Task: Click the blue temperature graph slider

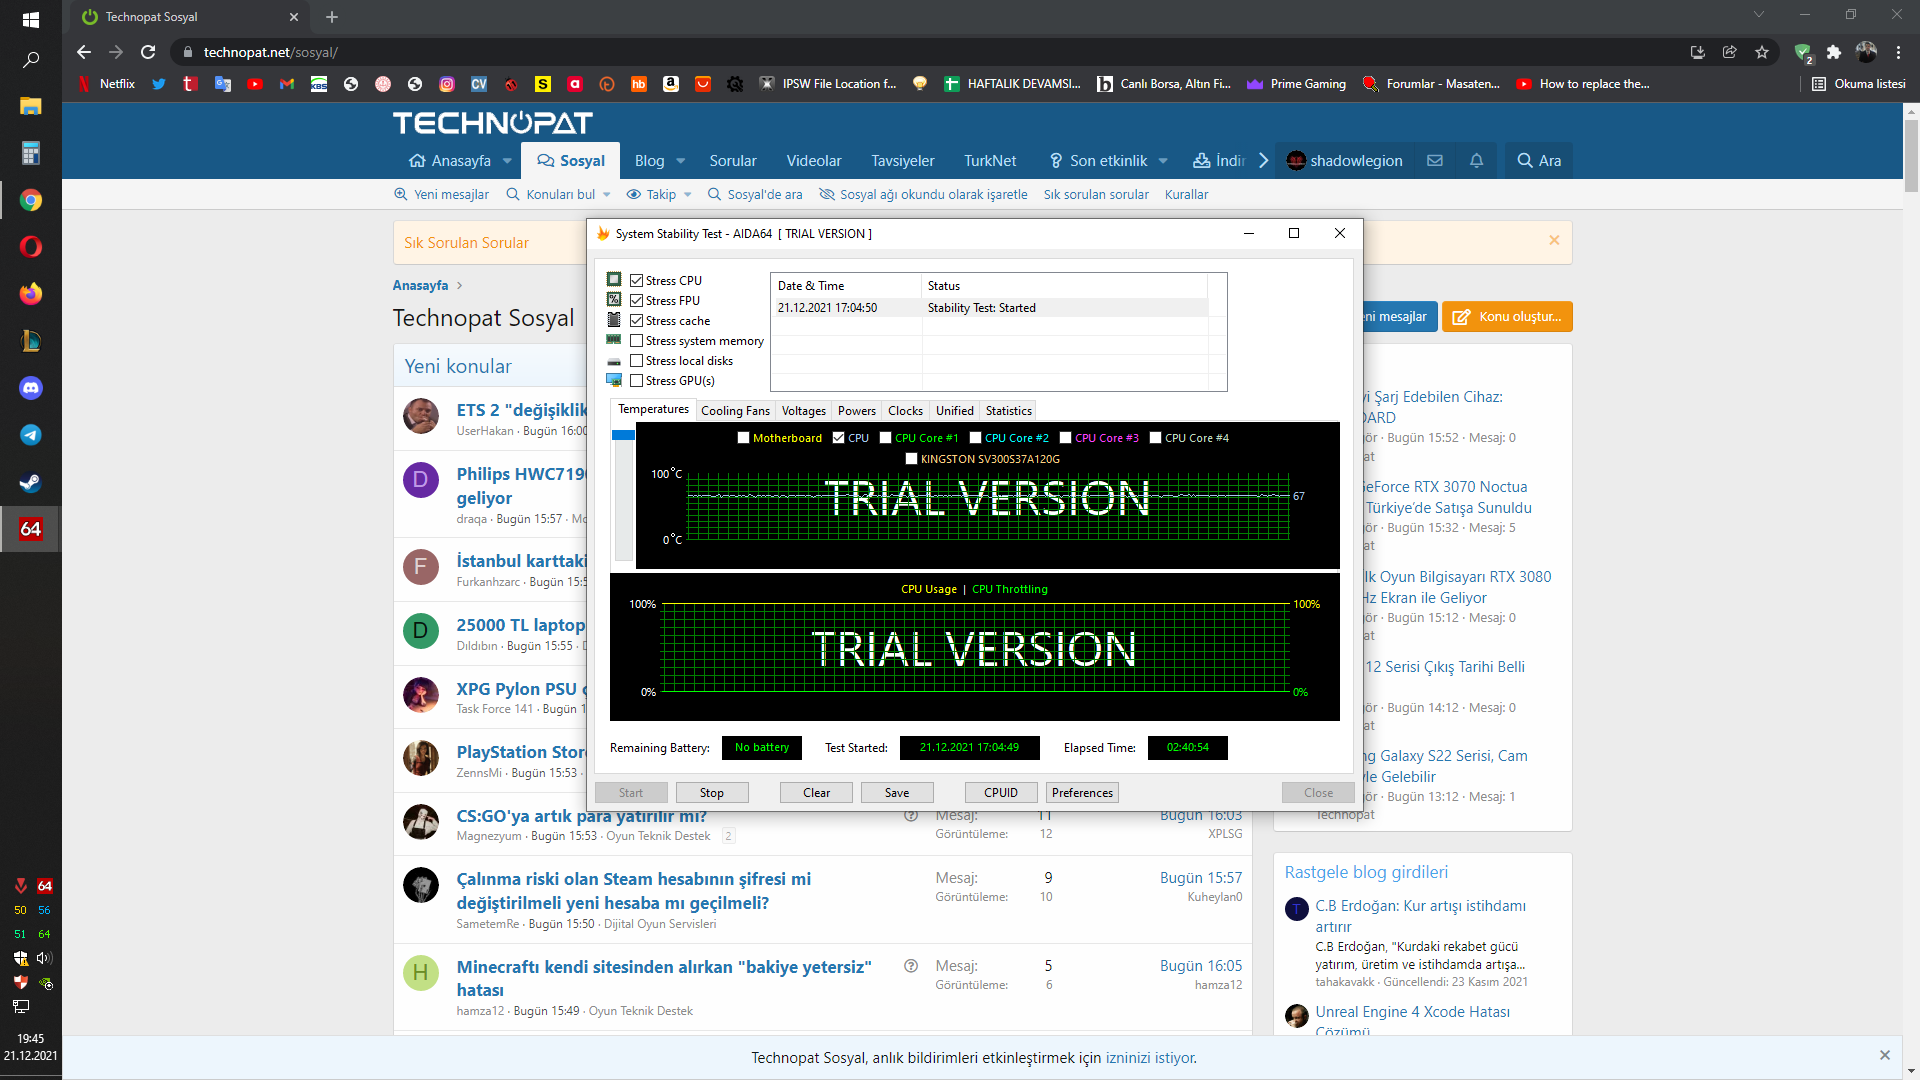Action: click(x=623, y=436)
